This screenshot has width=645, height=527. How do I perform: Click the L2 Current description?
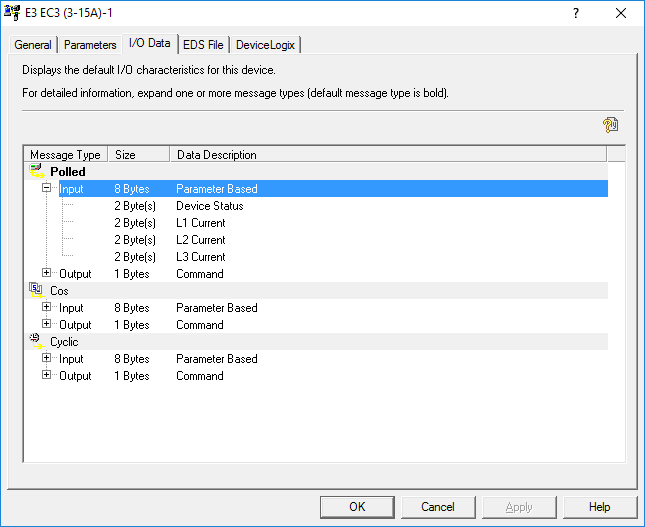[201, 240]
